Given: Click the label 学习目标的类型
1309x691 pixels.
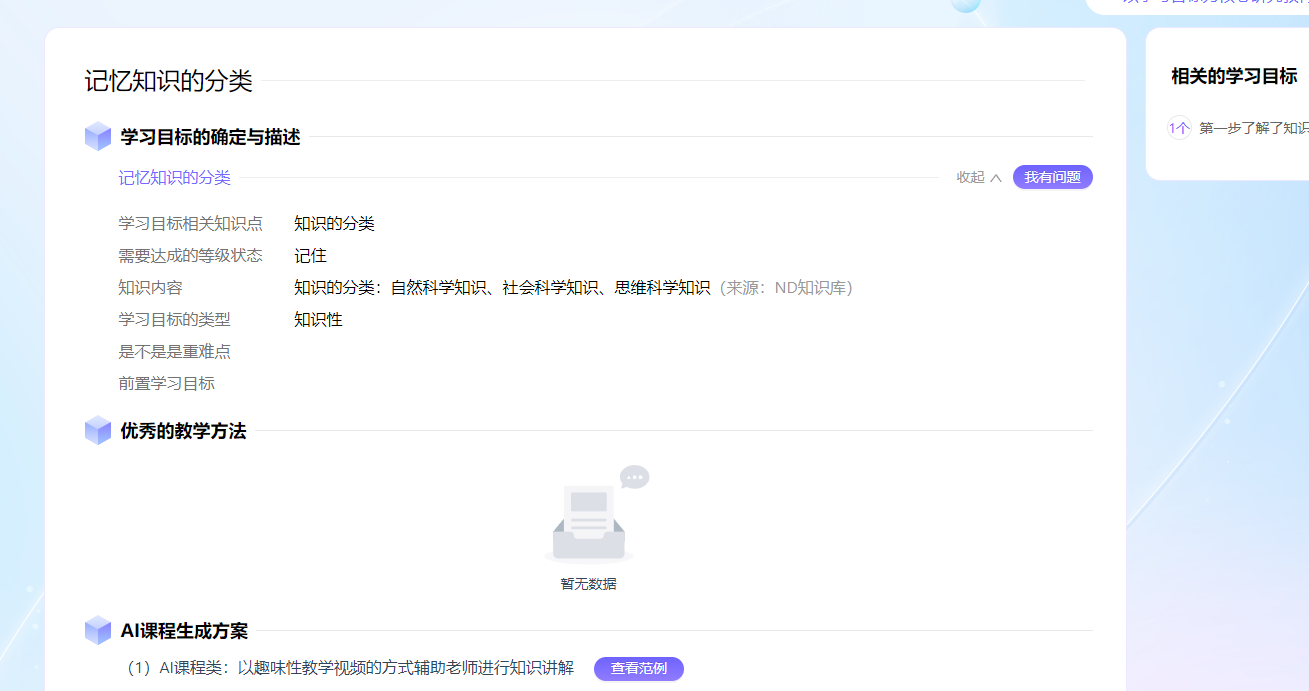Looking at the screenshot, I should 174,320.
